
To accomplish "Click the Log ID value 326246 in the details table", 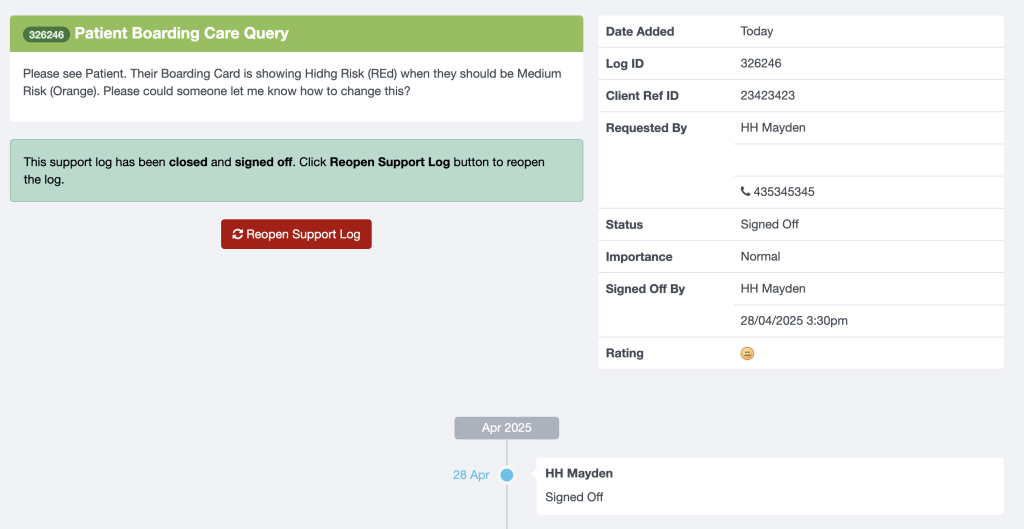I will click(760, 63).
